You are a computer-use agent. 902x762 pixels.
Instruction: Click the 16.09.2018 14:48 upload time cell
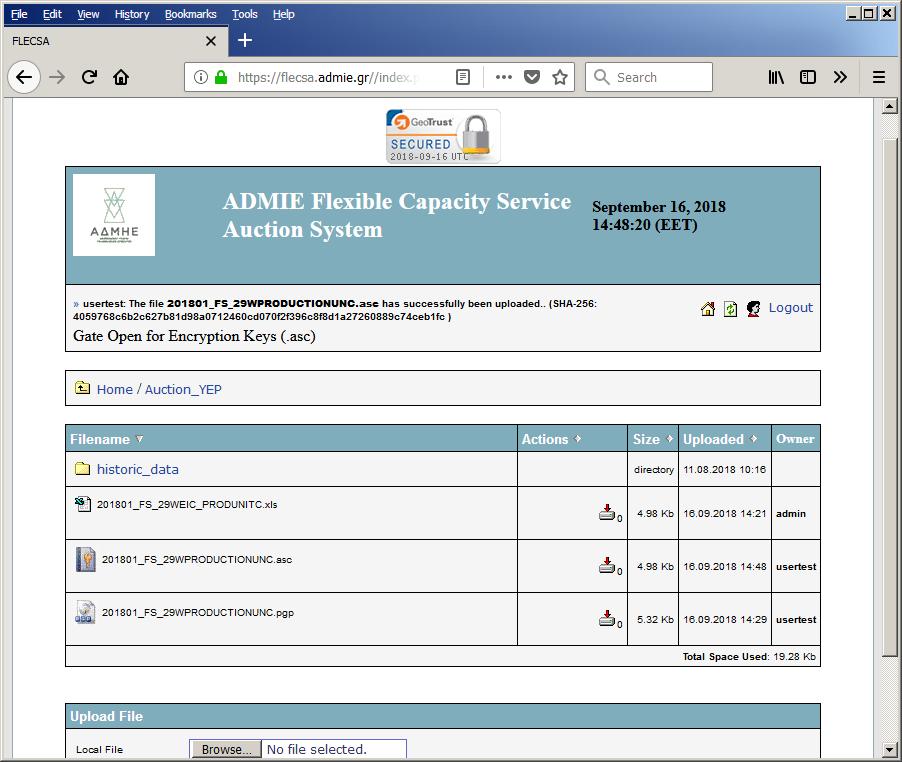pyautogui.click(x=725, y=566)
